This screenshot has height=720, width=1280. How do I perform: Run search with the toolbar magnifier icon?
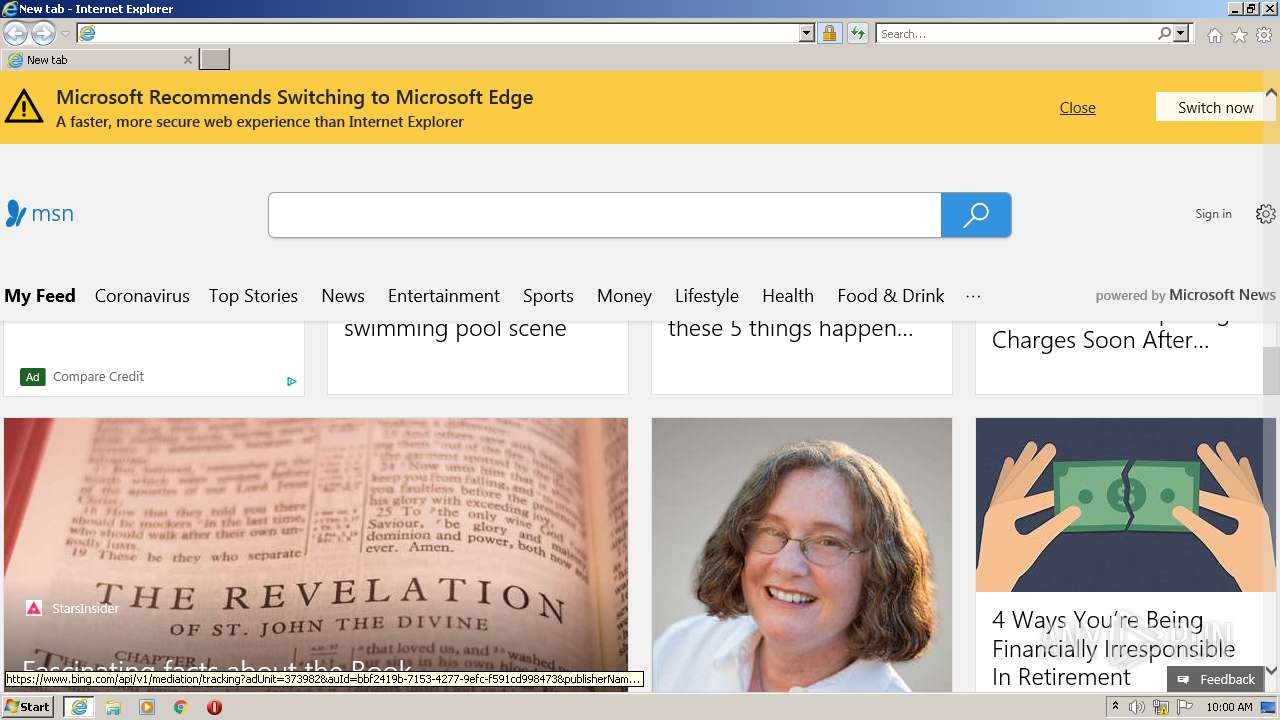pos(1164,33)
